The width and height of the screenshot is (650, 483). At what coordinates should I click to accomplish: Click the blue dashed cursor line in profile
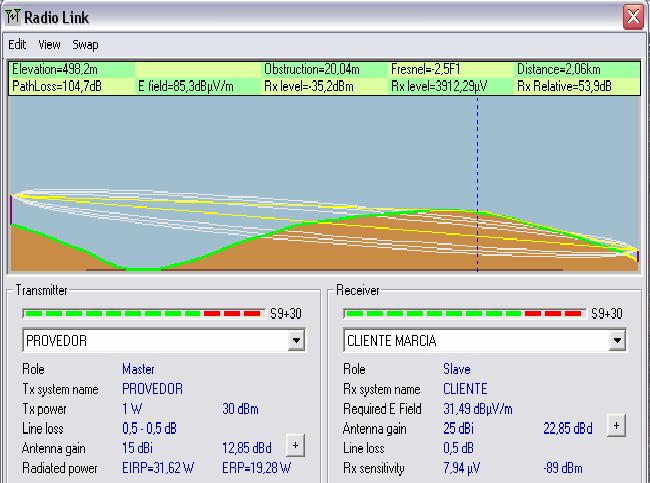[478, 184]
